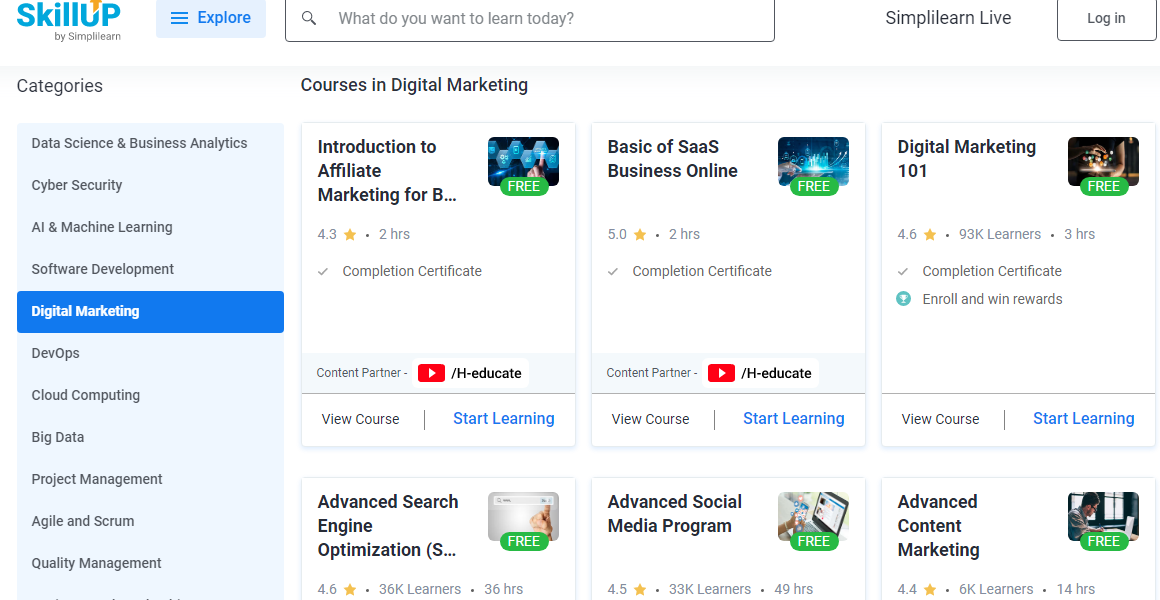Choose the Cloud Computing category

pos(86,395)
